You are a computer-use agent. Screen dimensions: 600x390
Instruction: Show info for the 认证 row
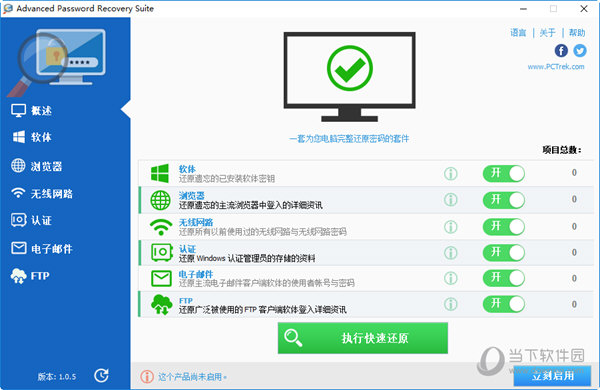point(451,253)
